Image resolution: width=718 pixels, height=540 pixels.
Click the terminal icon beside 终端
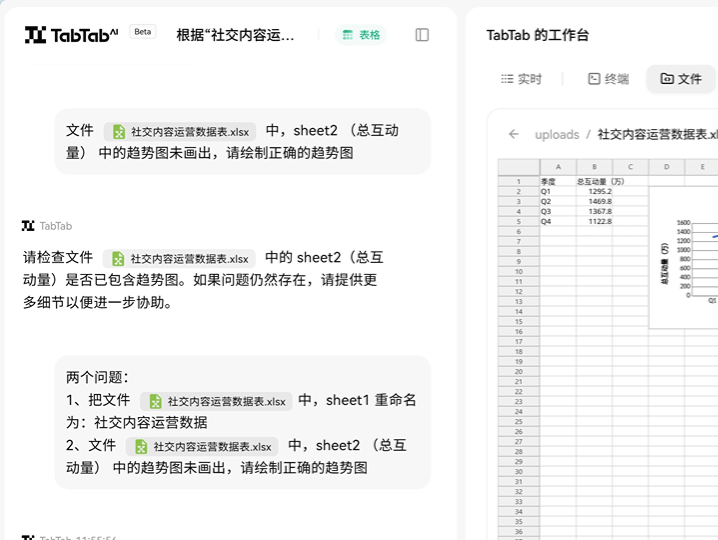(x=594, y=79)
